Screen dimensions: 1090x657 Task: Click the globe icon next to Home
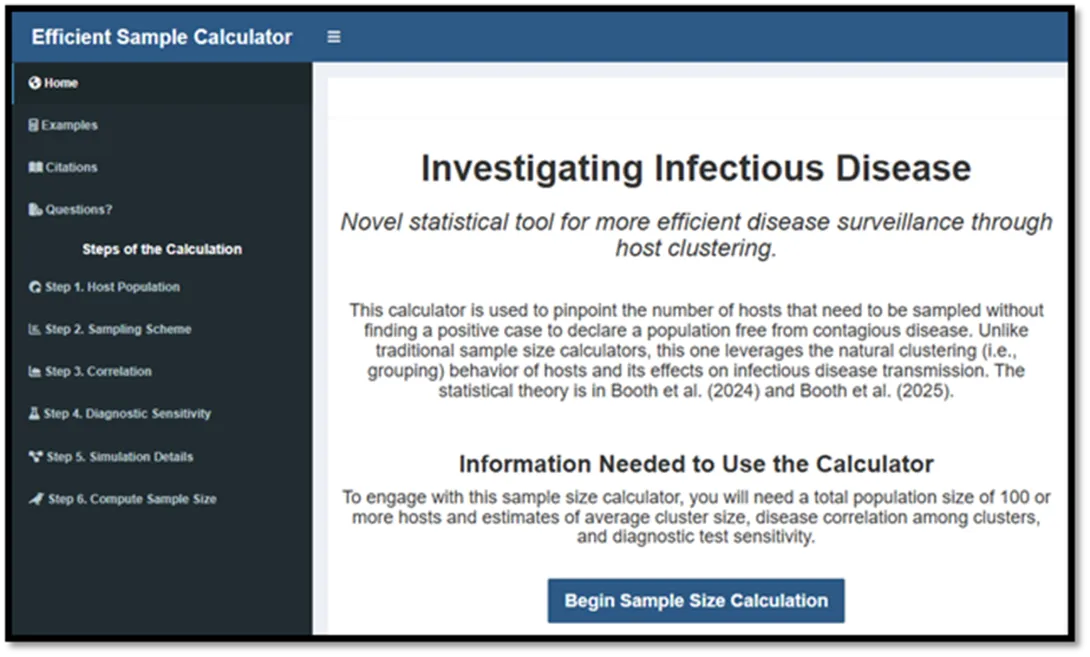(x=34, y=83)
